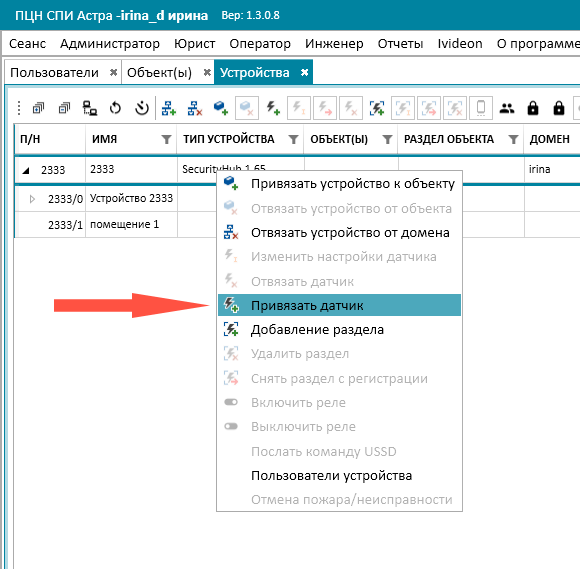Select Привязать датчик in context menu
Image resolution: width=580 pixels, height=569 pixels.
pyautogui.click(x=339, y=305)
